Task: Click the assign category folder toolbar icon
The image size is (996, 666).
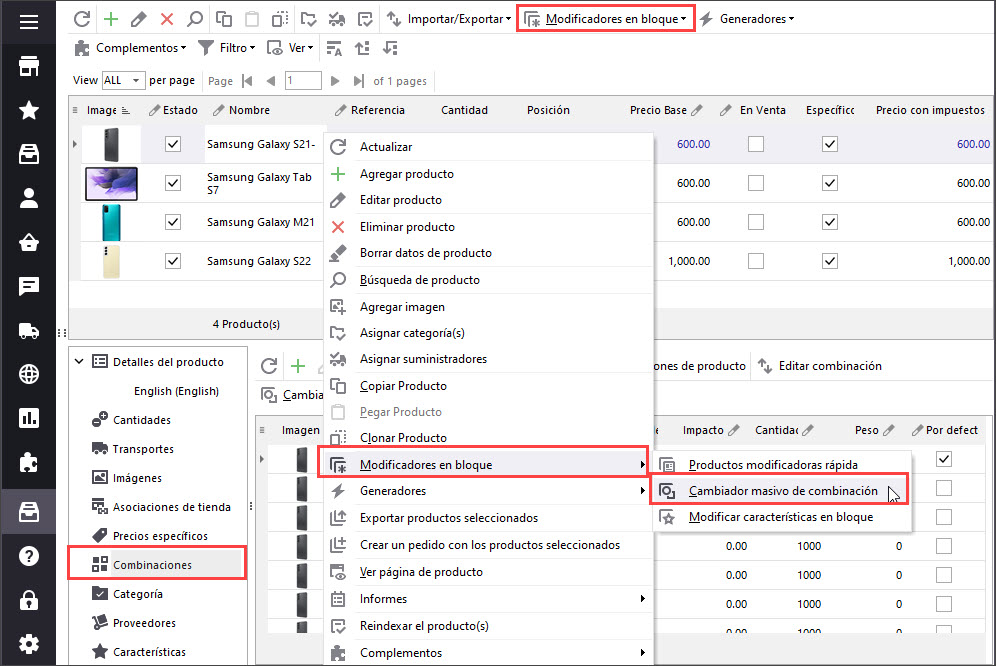Action: (309, 19)
